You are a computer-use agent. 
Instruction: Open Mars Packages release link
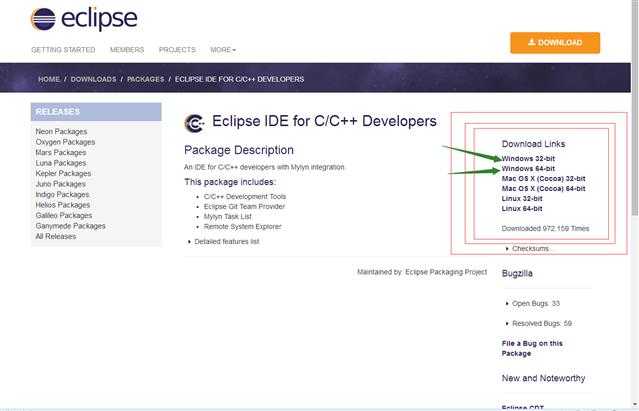coord(61,152)
